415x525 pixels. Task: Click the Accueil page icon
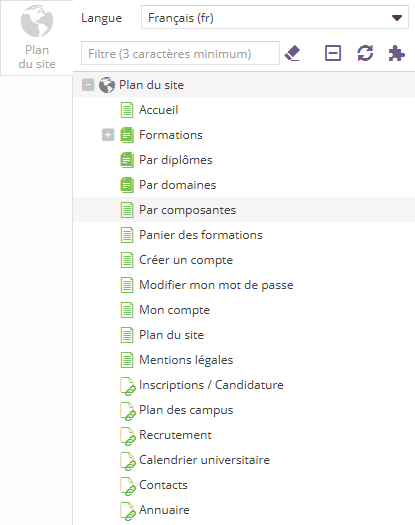click(127, 110)
